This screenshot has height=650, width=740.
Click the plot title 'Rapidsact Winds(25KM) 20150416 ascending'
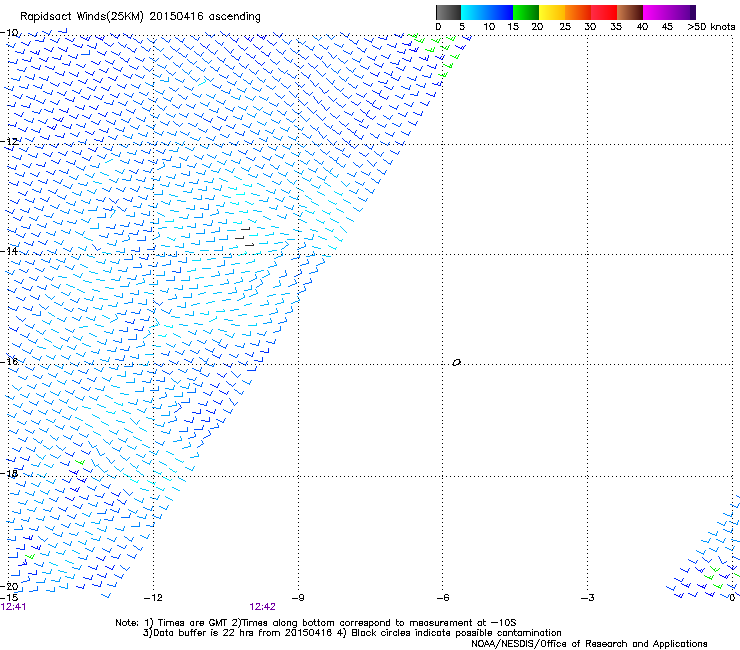coord(140,17)
